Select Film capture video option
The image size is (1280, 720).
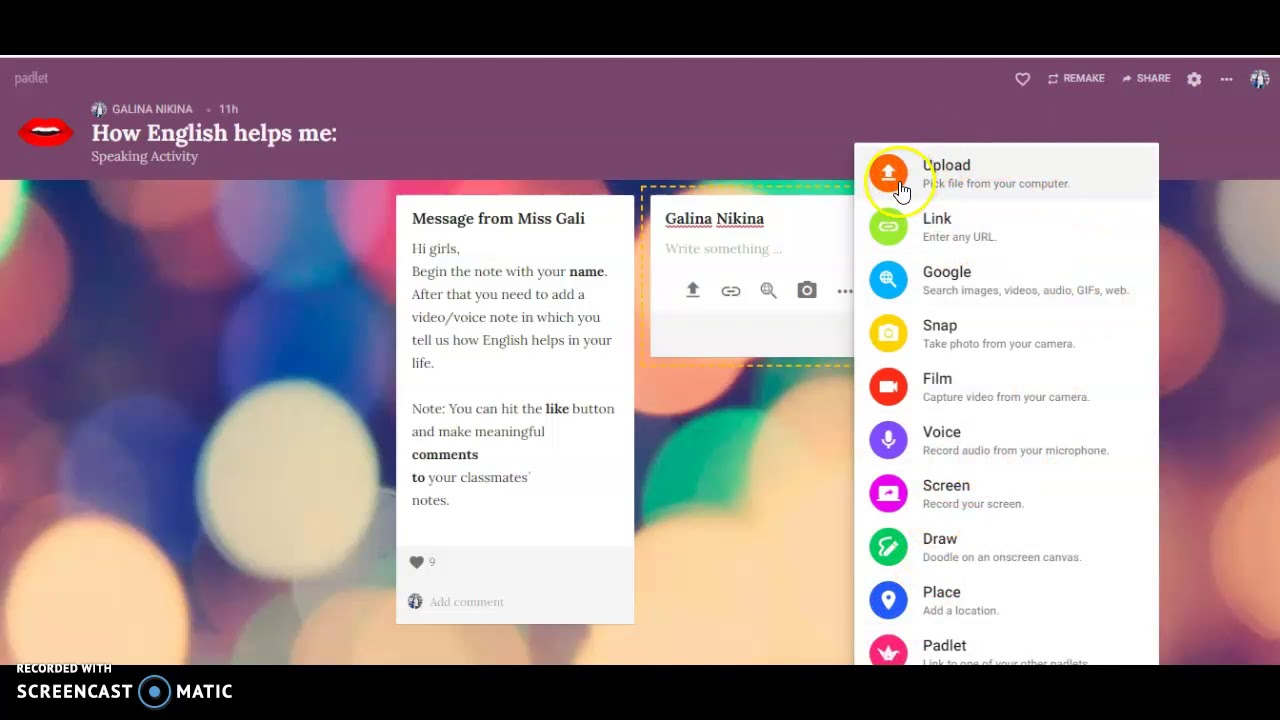pyautogui.click(x=1006, y=387)
